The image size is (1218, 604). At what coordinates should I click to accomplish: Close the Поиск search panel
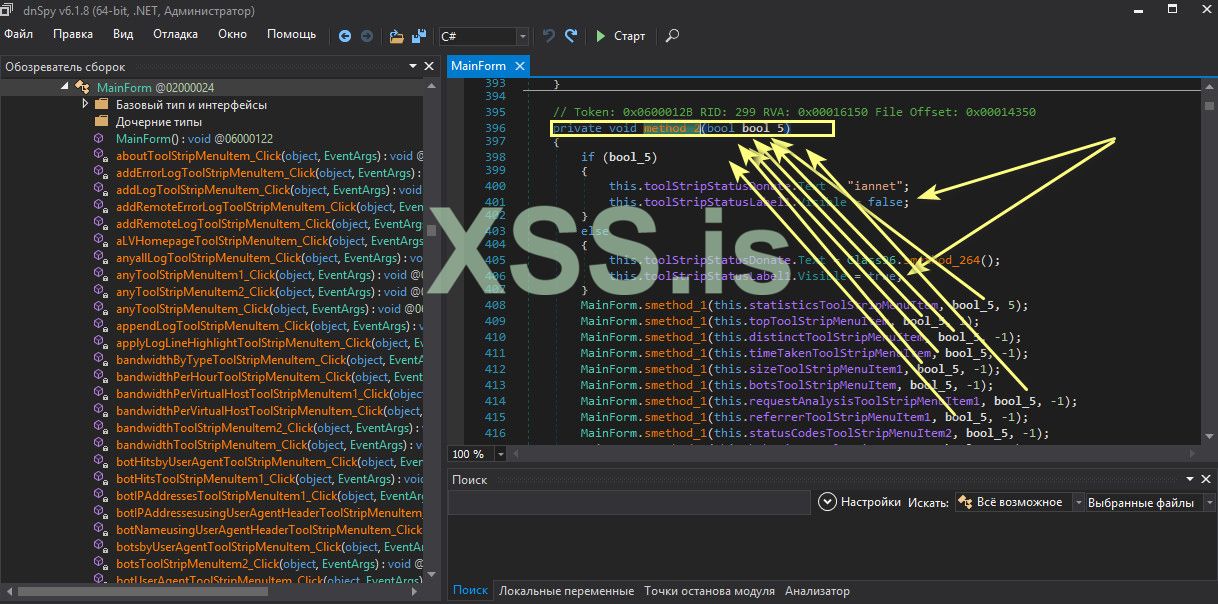(1207, 480)
